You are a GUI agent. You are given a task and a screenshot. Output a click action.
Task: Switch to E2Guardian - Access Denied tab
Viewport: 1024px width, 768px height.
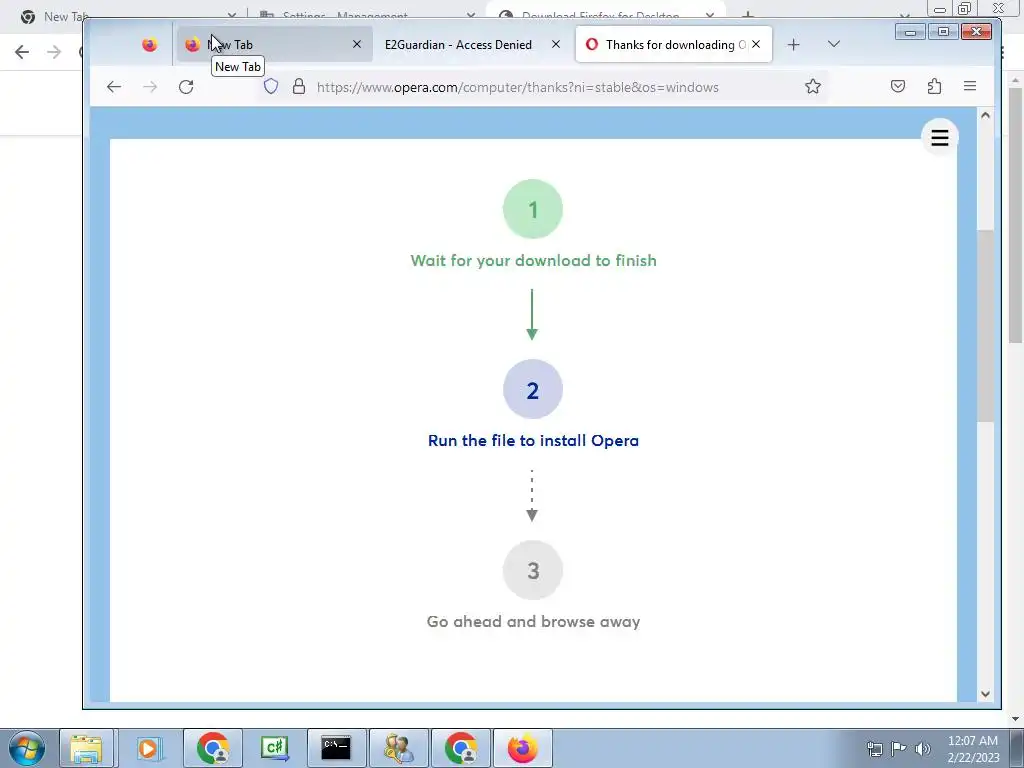click(x=458, y=44)
